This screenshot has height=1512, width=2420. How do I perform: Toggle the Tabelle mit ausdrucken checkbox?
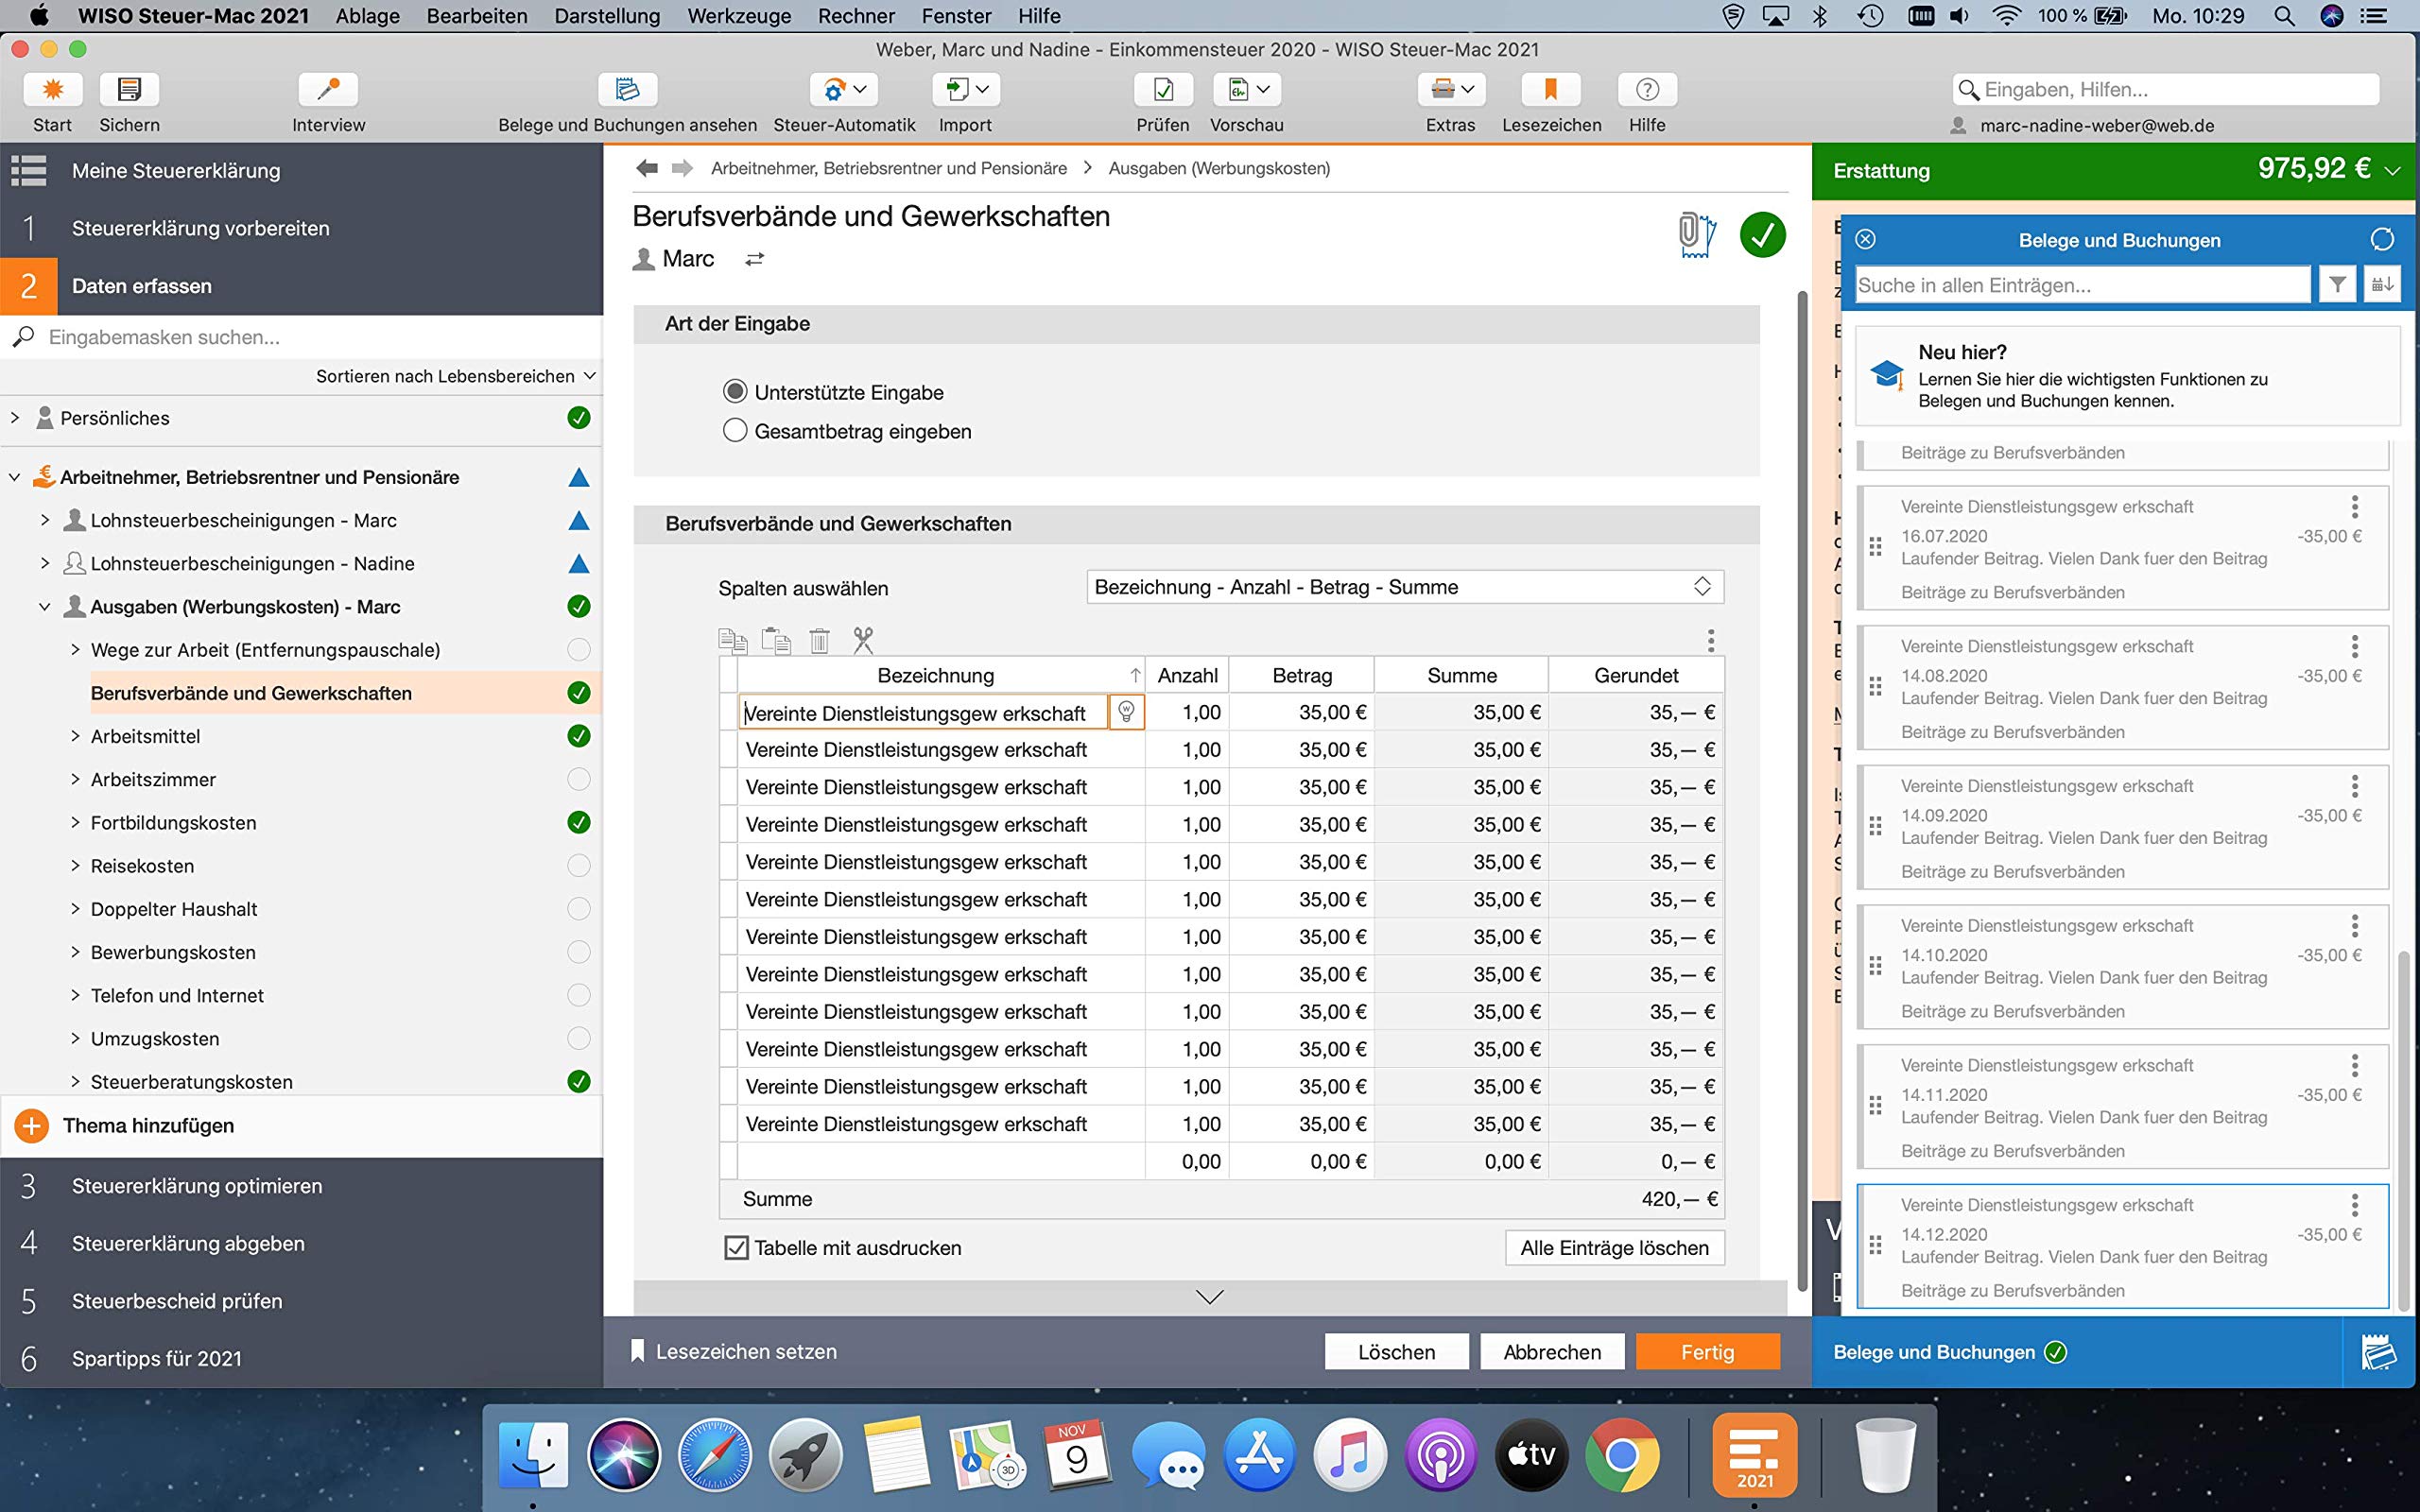(x=736, y=1248)
